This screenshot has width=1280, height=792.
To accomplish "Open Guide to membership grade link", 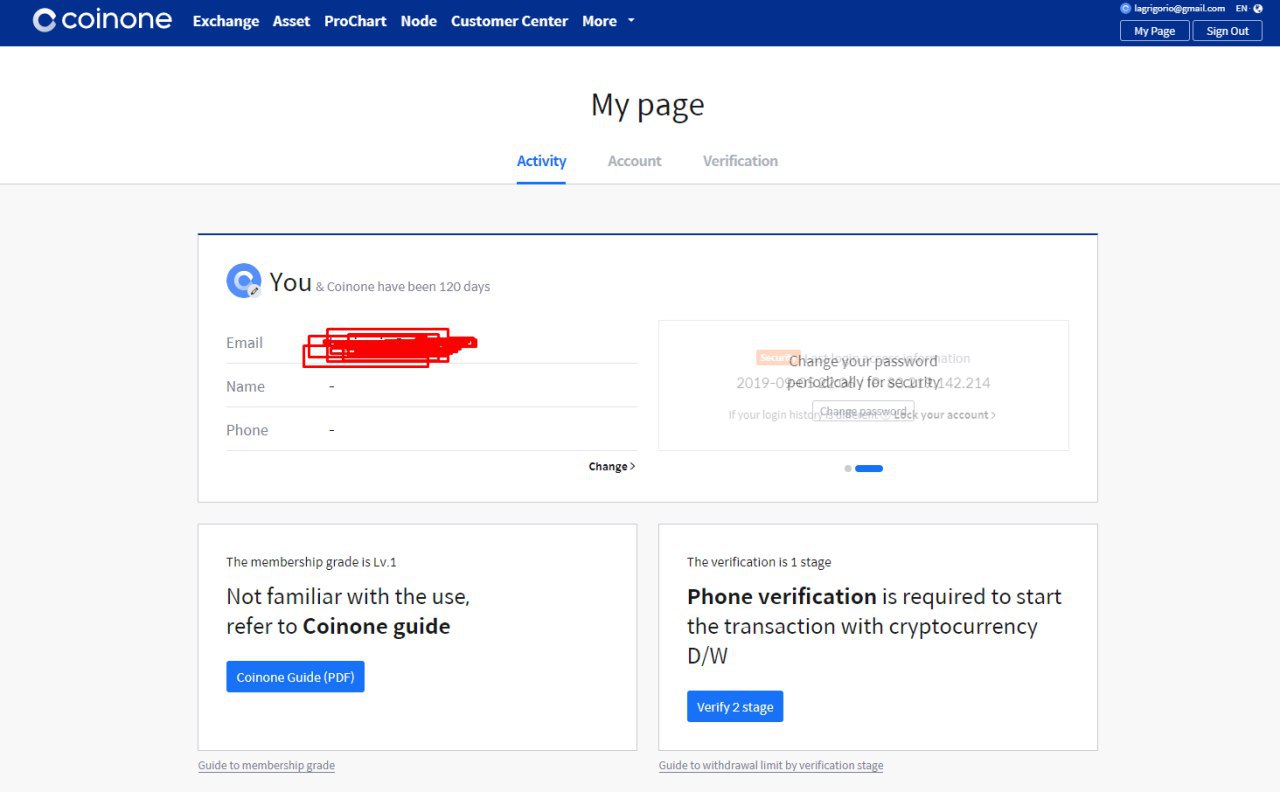I will click(266, 766).
